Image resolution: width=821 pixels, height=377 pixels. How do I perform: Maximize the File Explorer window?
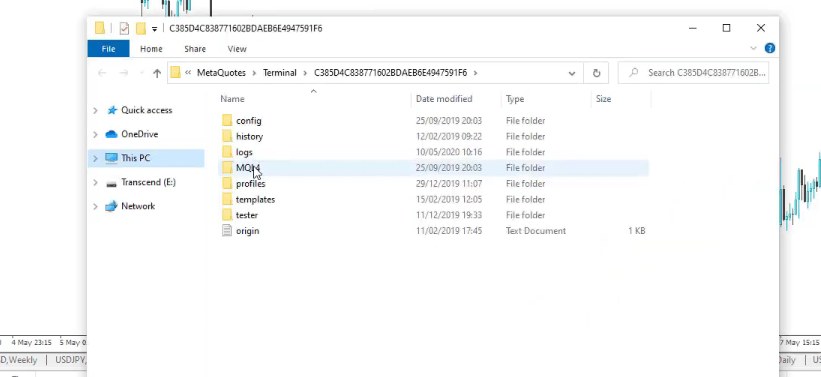[726, 28]
